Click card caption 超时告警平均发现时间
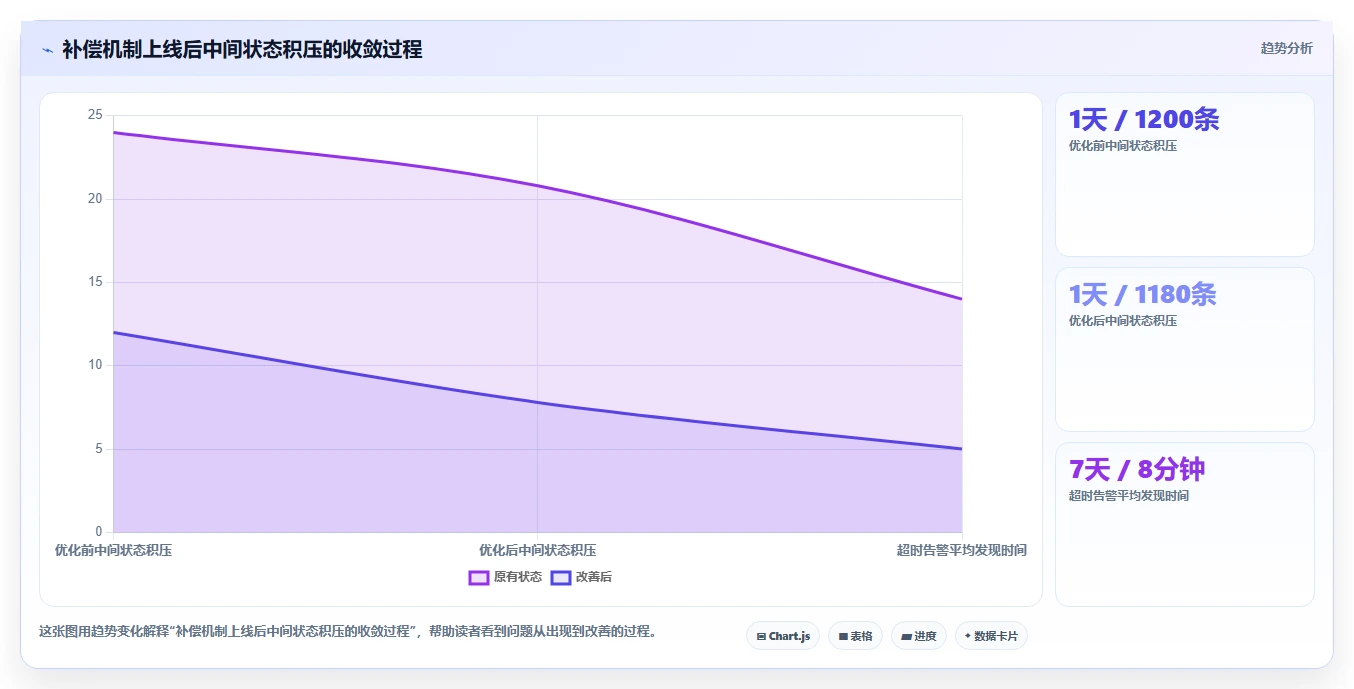The width and height of the screenshot is (1354, 689). pyautogui.click(x=1129, y=496)
